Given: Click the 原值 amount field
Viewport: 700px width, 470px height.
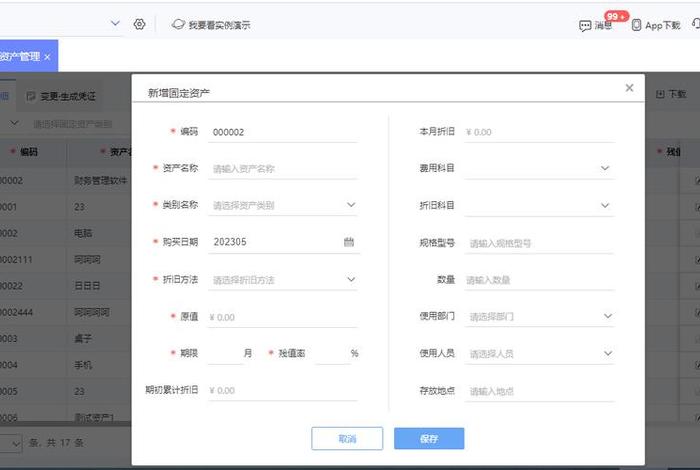Looking at the screenshot, I should (x=283, y=317).
